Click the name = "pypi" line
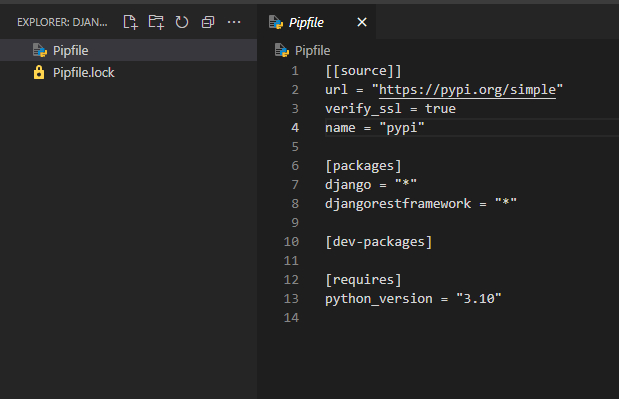Screen dimensions: 619x399 [375, 128]
